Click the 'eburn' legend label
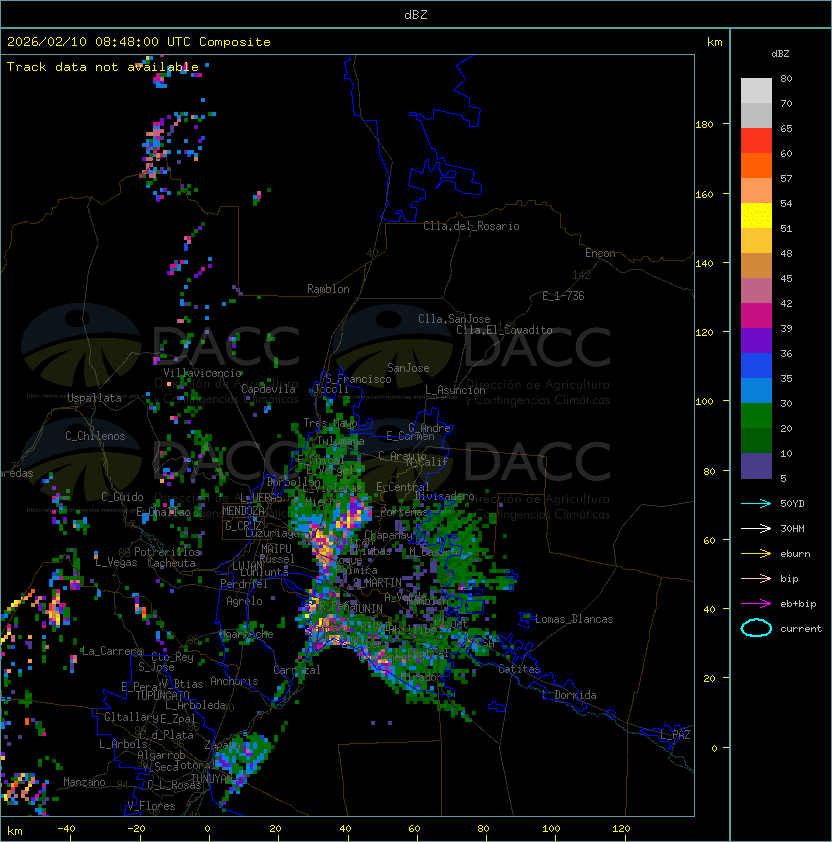 click(795, 553)
